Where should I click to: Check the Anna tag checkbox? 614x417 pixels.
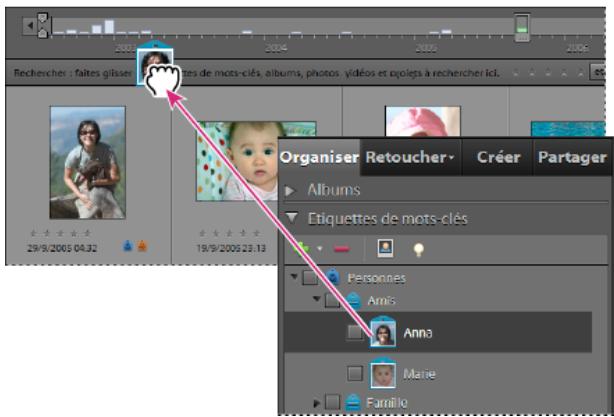tap(355, 332)
